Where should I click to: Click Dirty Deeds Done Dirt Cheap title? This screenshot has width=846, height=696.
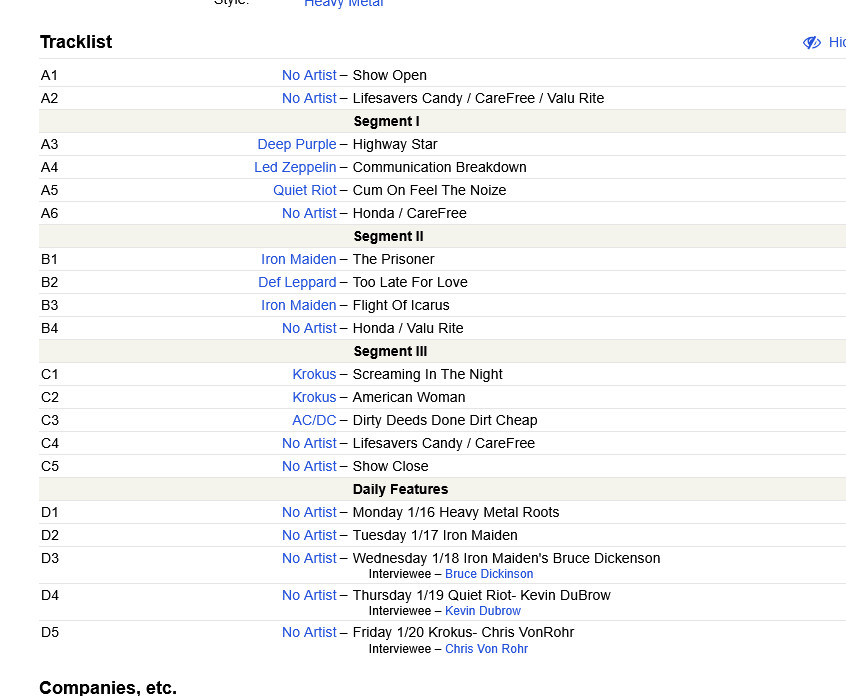tap(445, 420)
